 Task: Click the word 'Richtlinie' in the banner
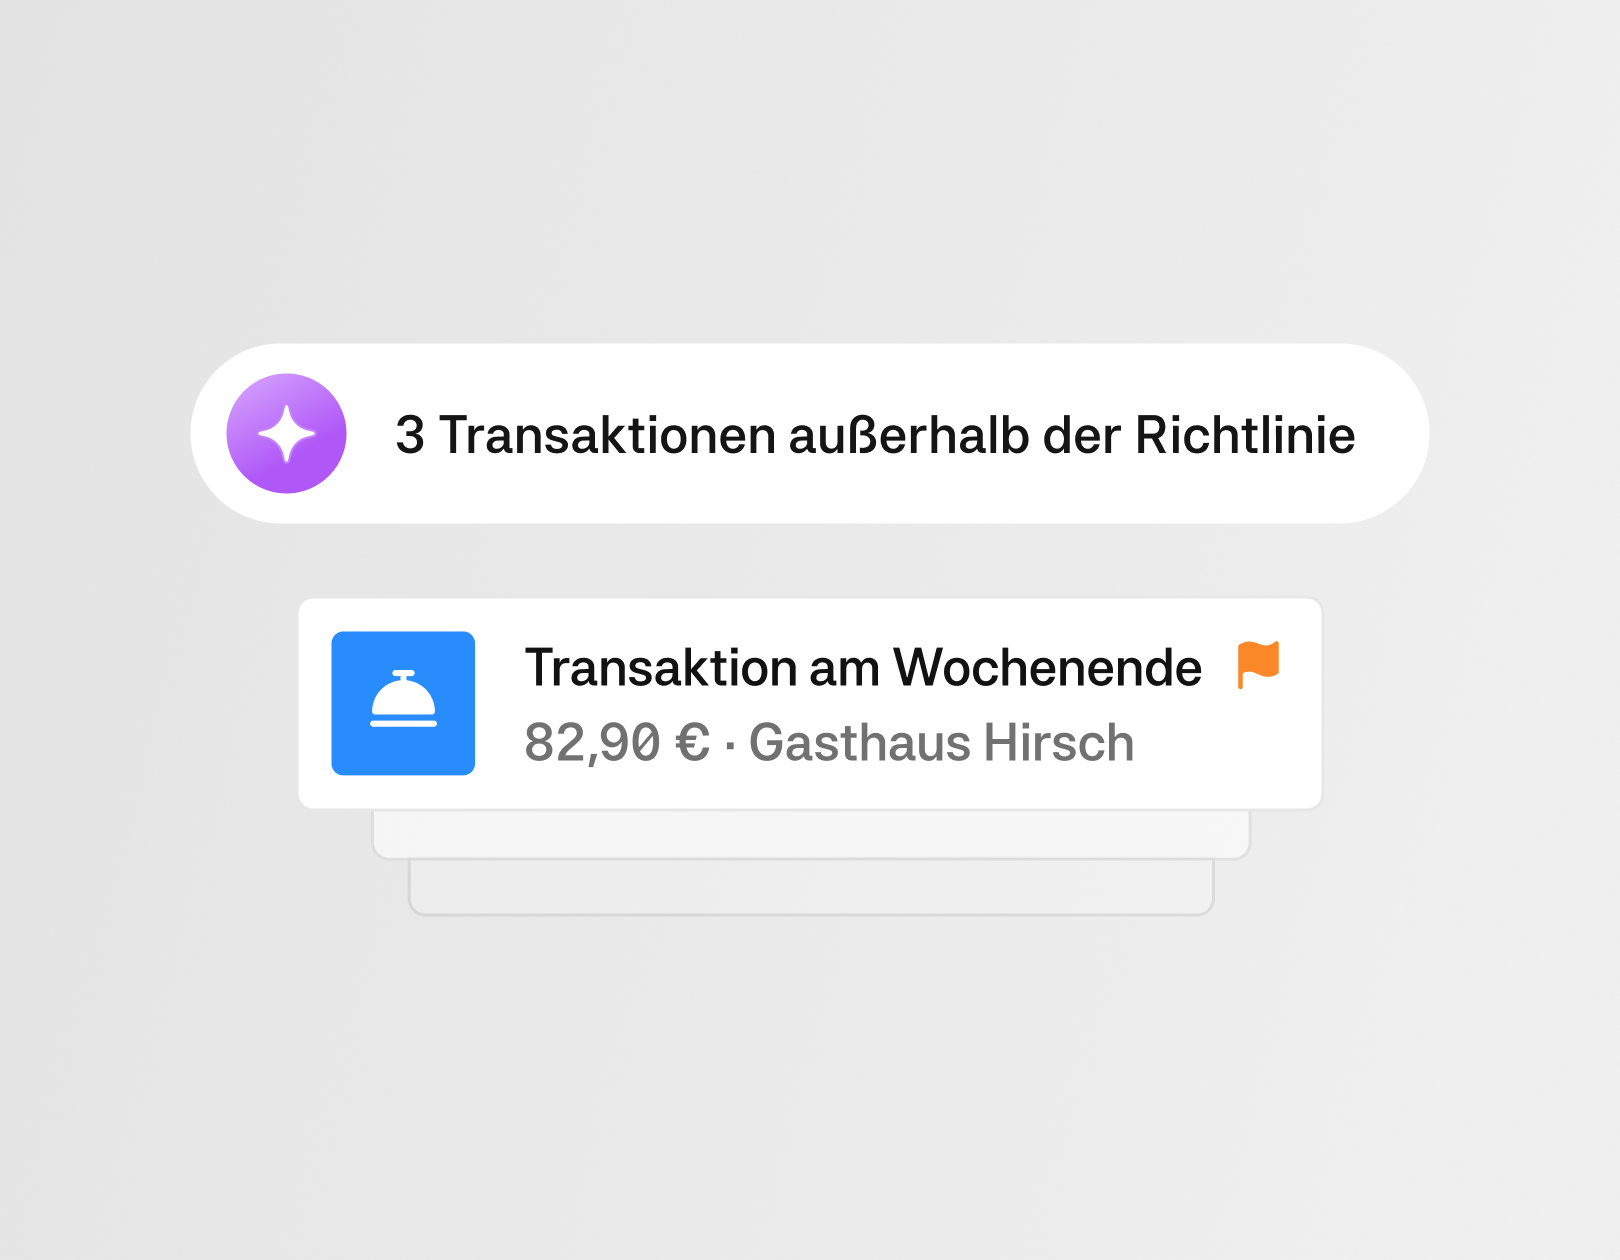point(1245,436)
